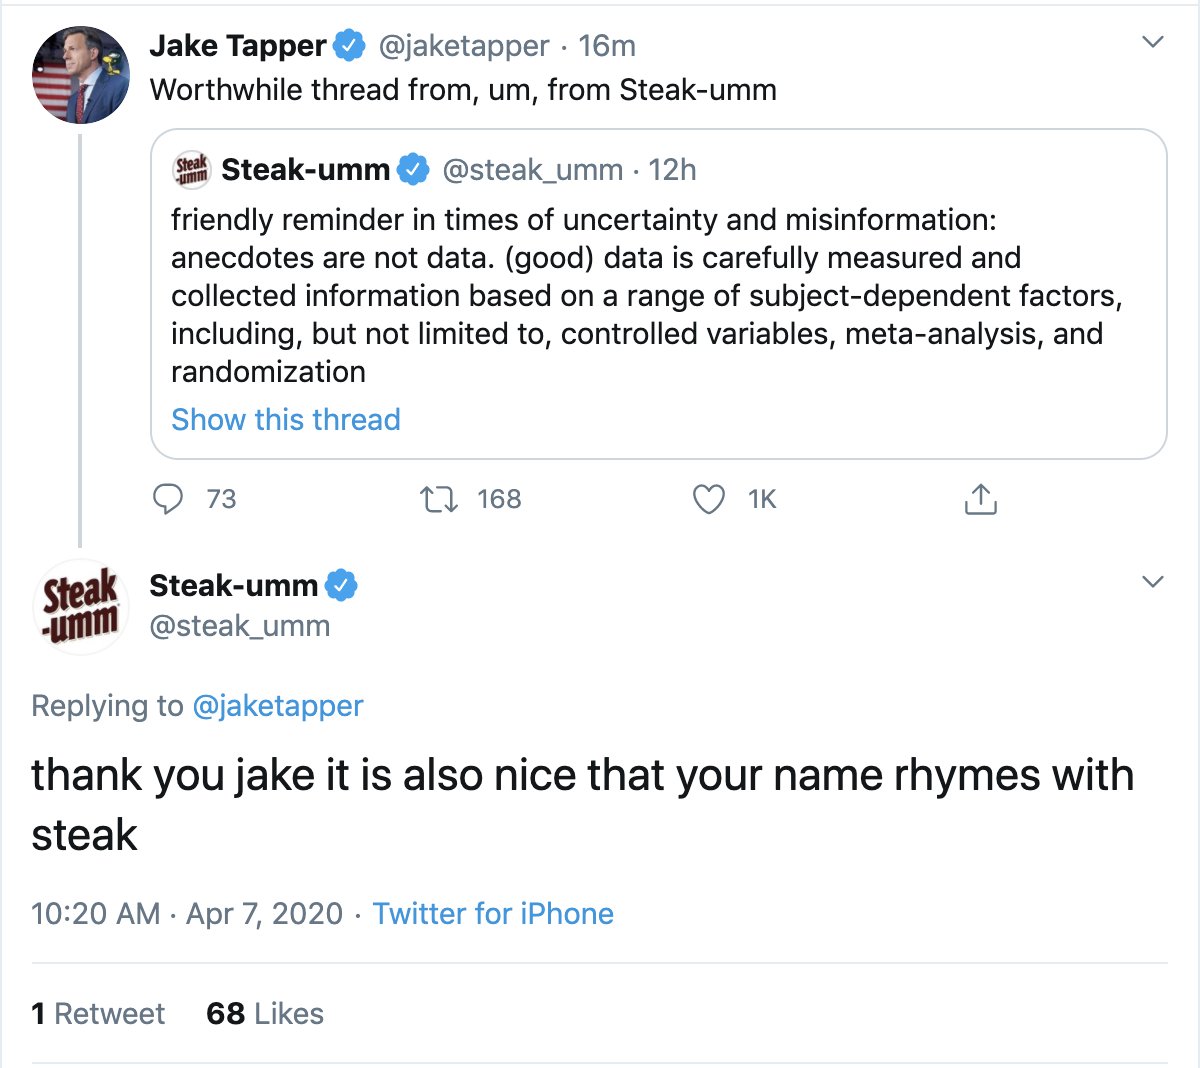Click Twitter for iPhone source link
Screen dimensions: 1200x1068
click(x=493, y=913)
